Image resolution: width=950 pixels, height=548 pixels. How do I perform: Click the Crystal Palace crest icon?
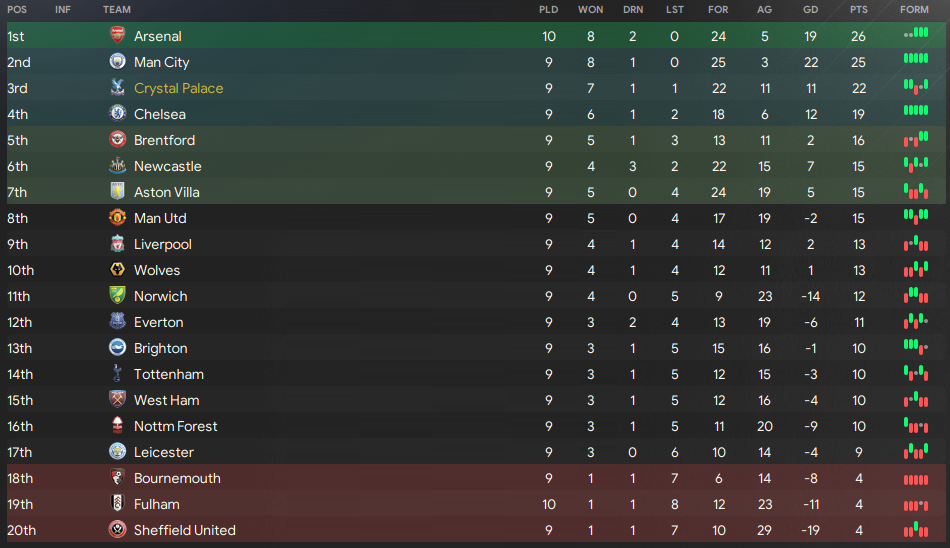pyautogui.click(x=118, y=87)
